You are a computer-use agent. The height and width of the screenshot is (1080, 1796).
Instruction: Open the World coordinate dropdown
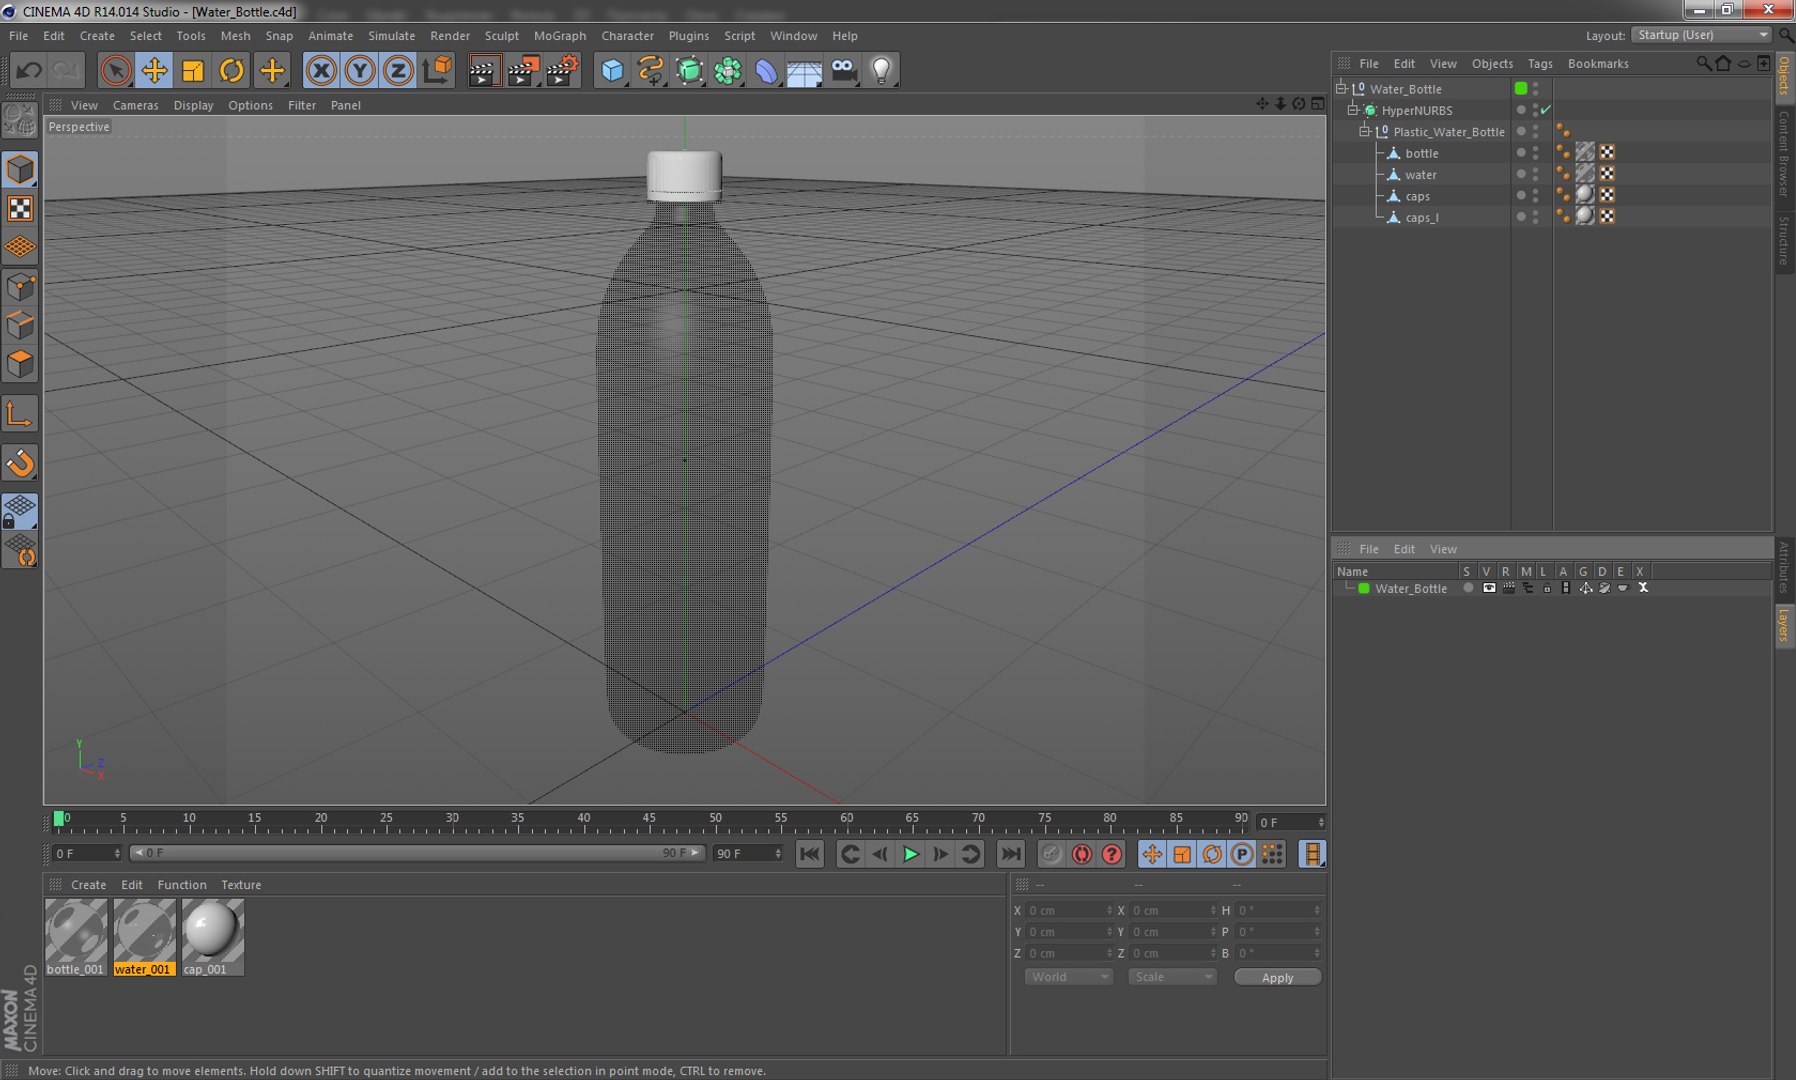(x=1068, y=977)
